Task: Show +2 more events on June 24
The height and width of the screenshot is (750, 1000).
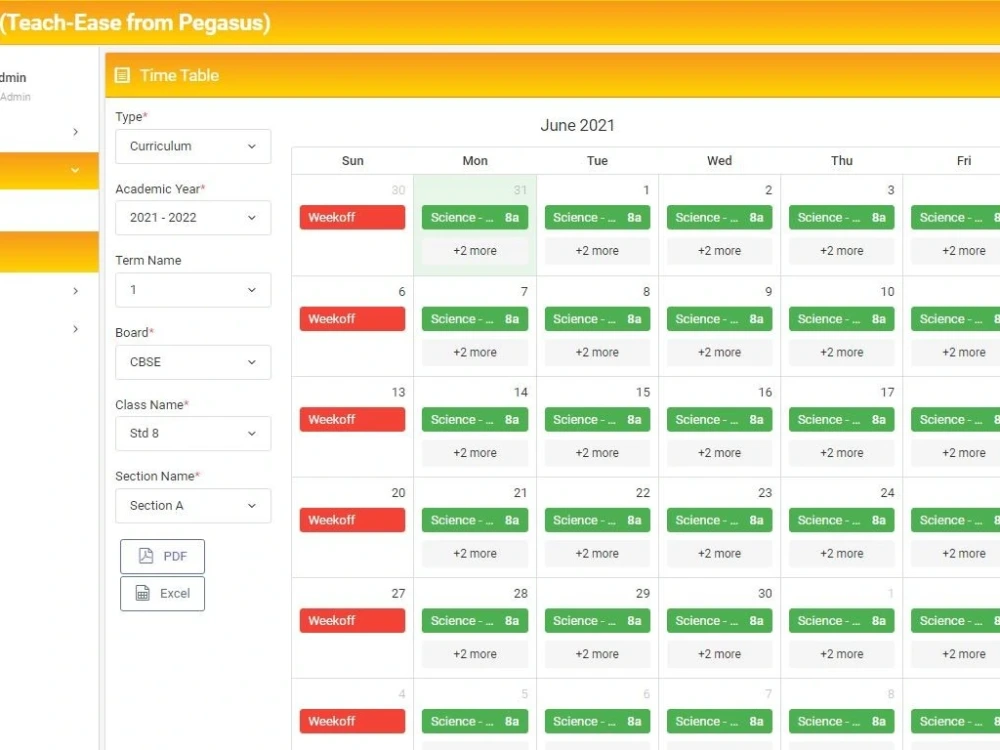Action: tap(841, 554)
